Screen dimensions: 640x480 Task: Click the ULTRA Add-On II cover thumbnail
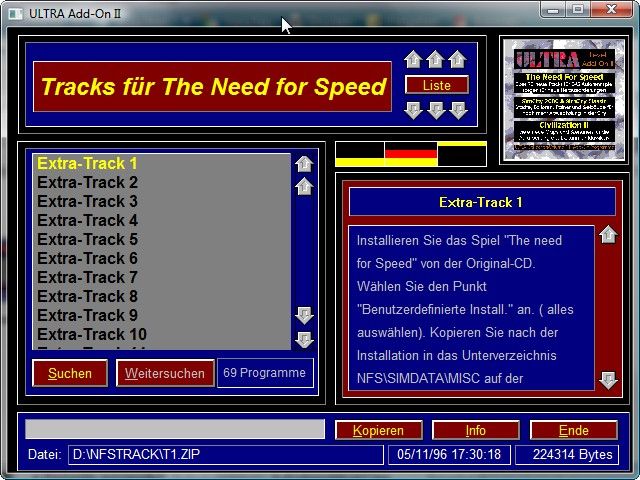[564, 100]
